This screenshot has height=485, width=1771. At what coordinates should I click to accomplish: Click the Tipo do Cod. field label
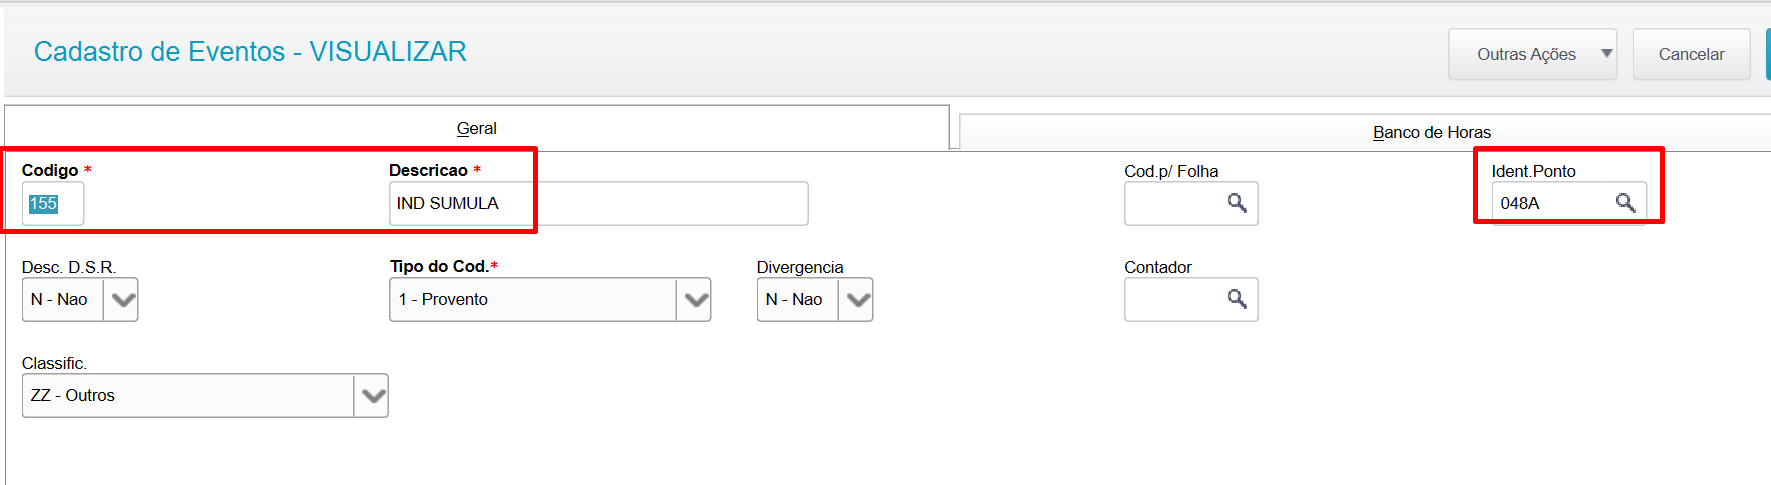439,267
